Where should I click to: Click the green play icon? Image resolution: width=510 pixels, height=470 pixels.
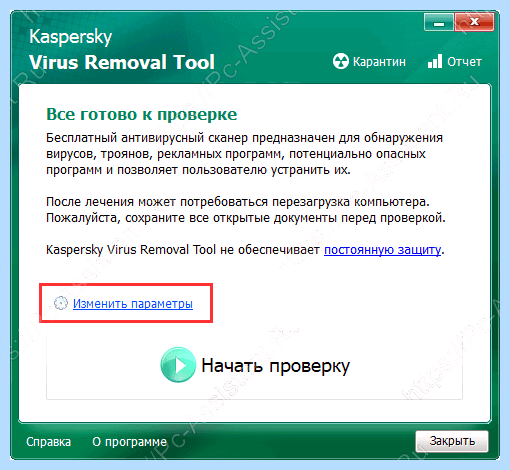(178, 365)
